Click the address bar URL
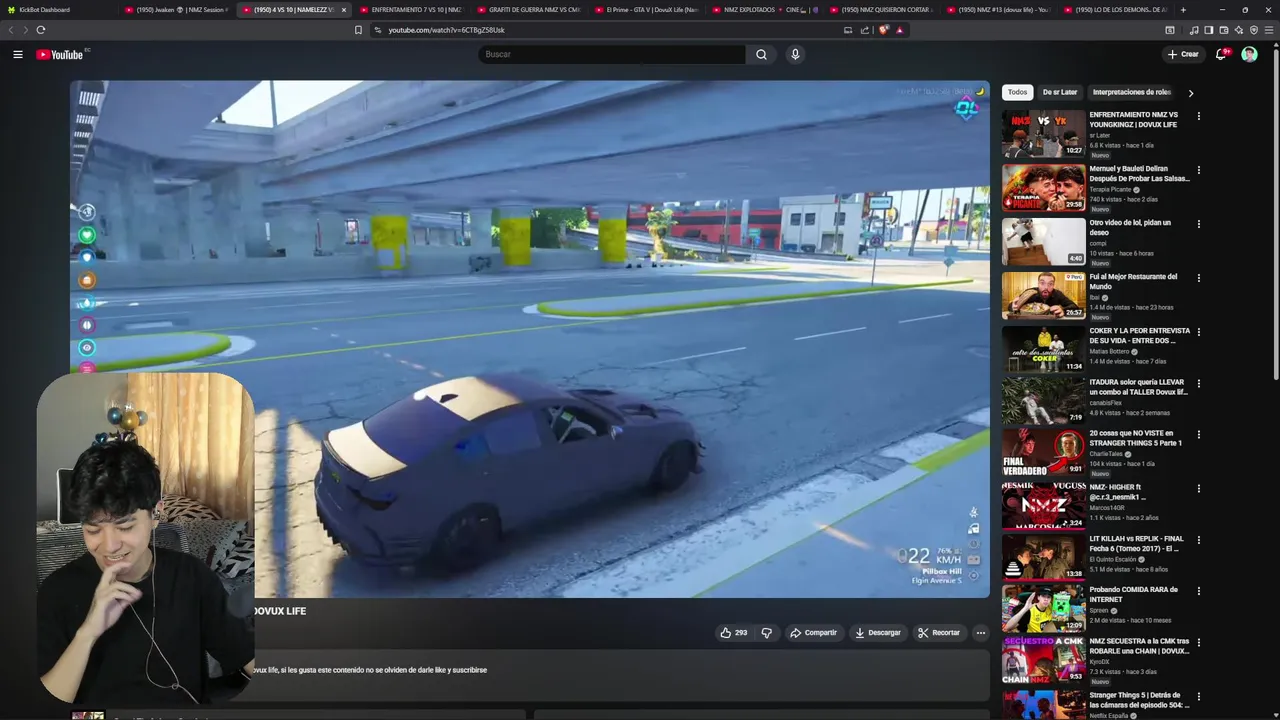Viewport: 1280px width, 720px height. point(447,30)
